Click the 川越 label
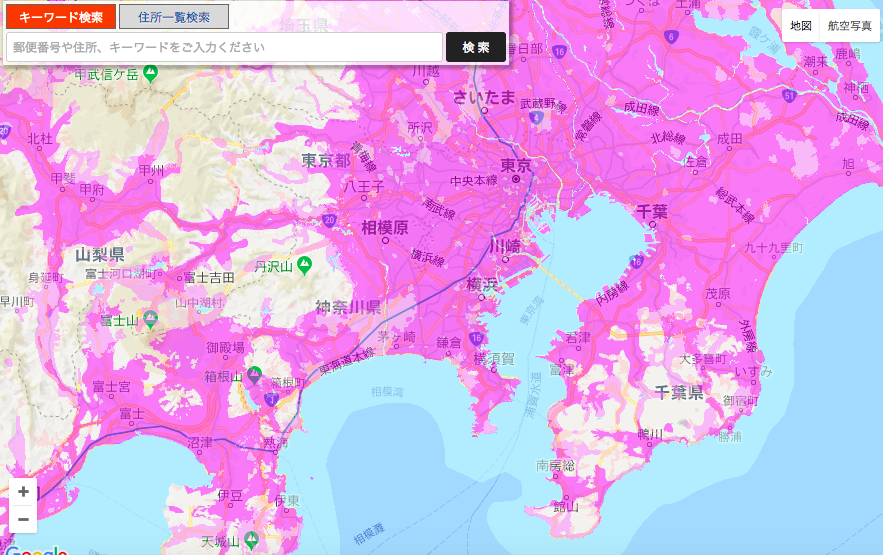This screenshot has width=883, height=555. point(426,70)
